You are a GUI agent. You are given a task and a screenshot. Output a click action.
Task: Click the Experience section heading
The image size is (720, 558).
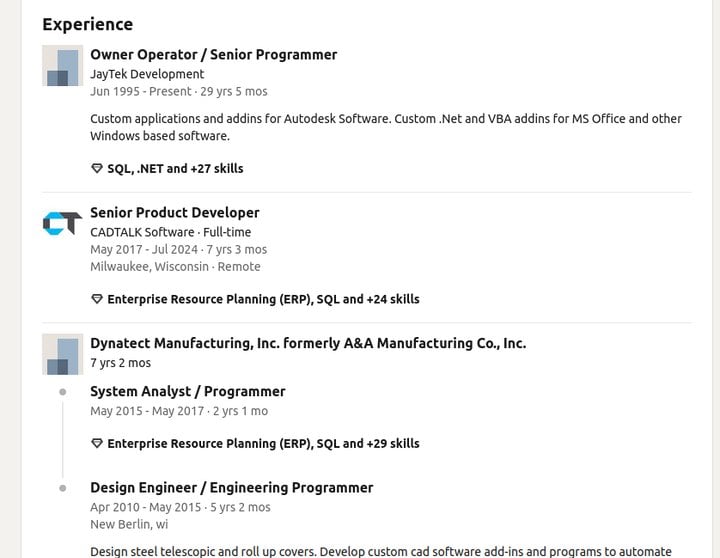tap(88, 24)
